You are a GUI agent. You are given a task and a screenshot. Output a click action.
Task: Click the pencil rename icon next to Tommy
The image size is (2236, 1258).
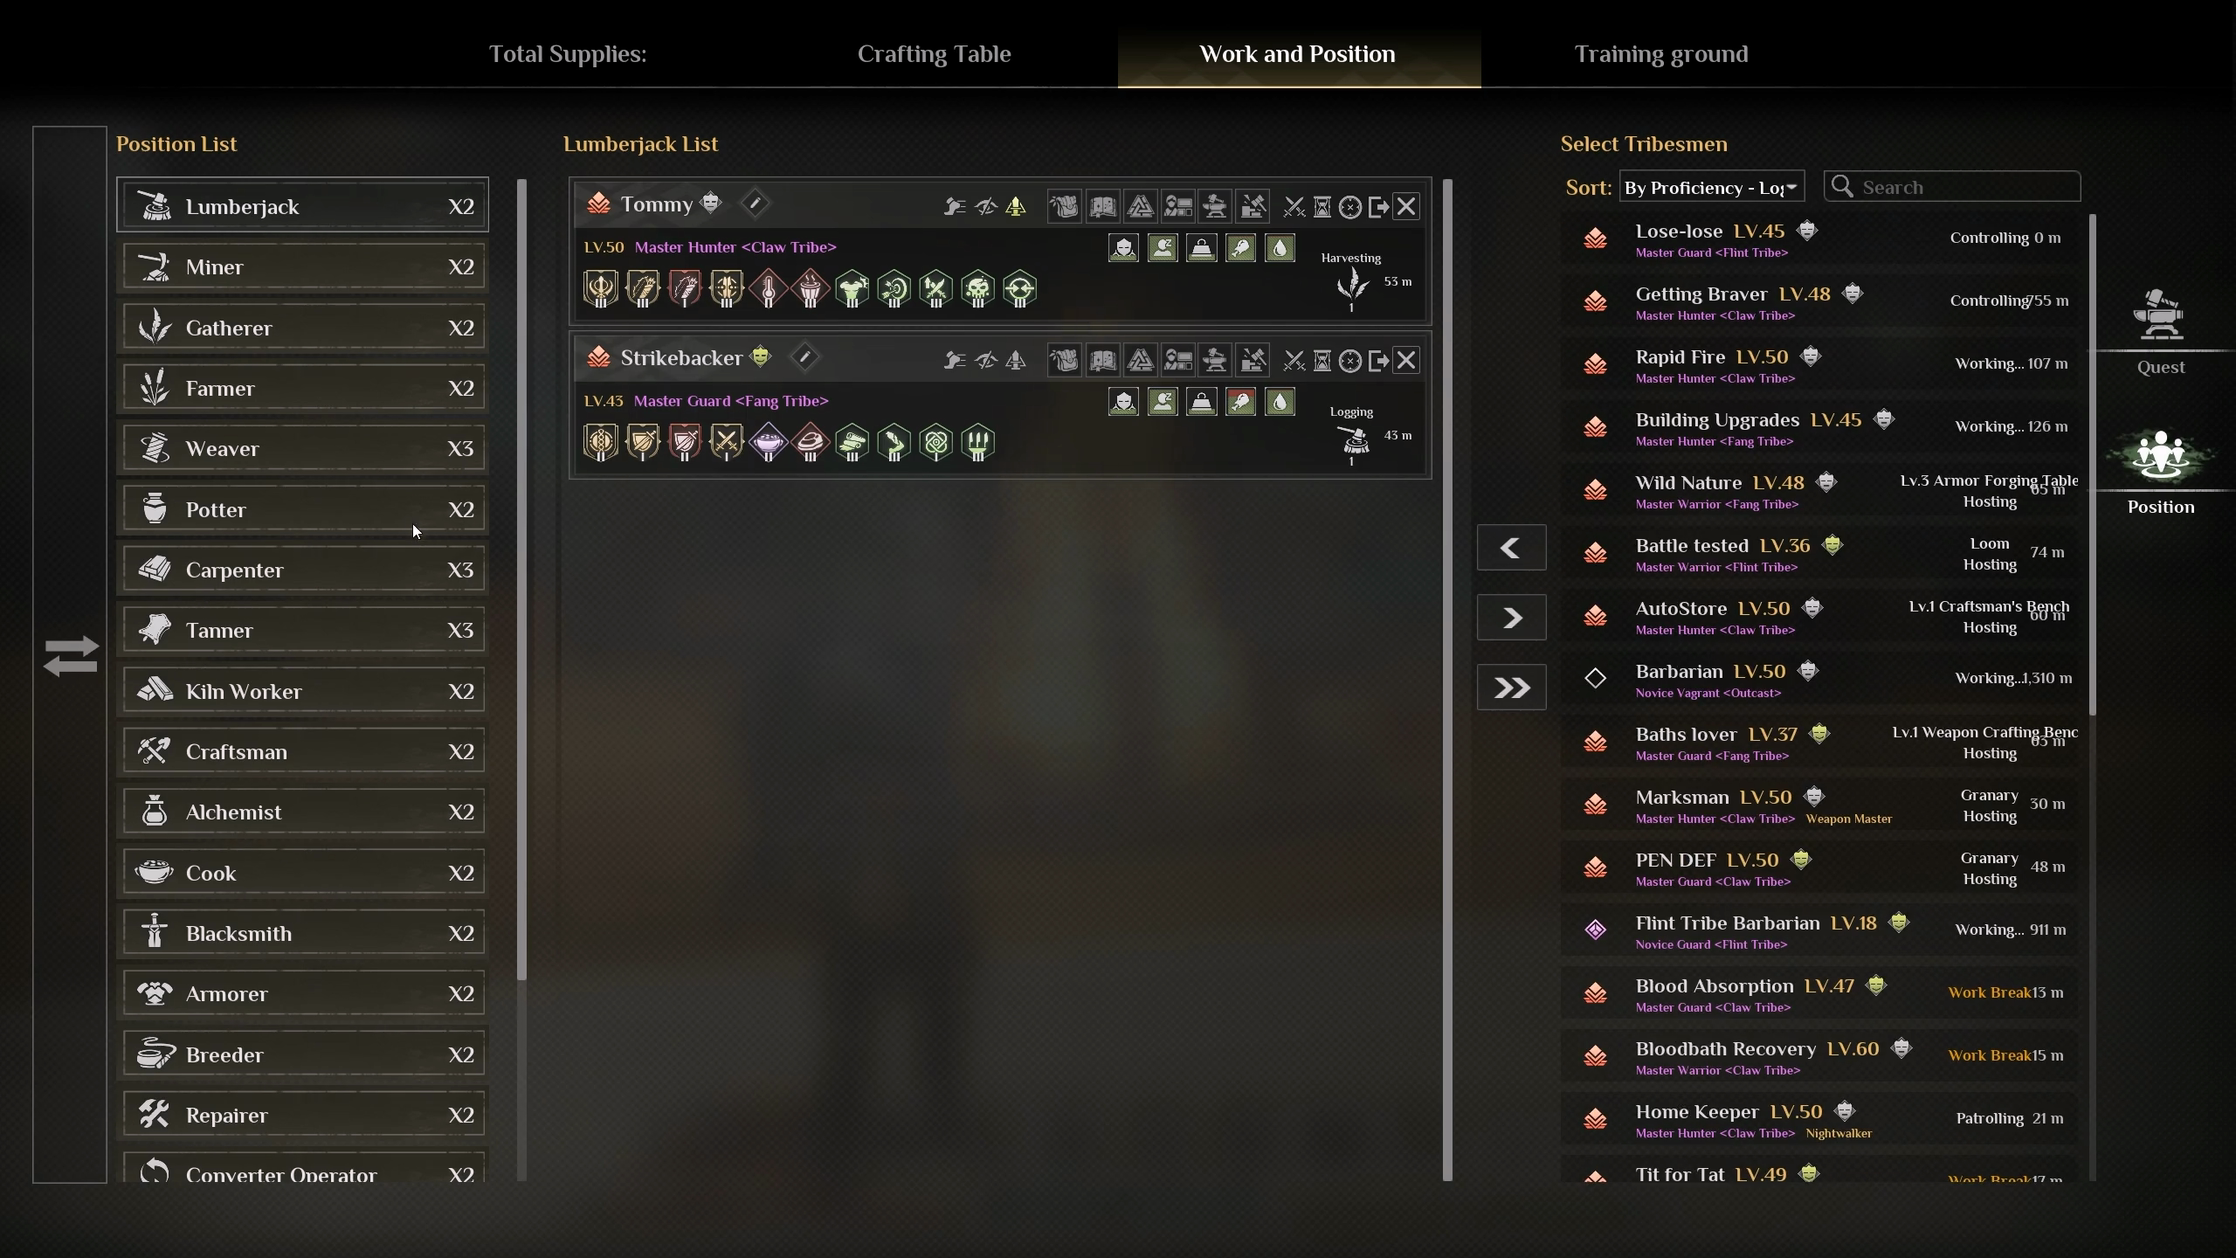(x=755, y=204)
